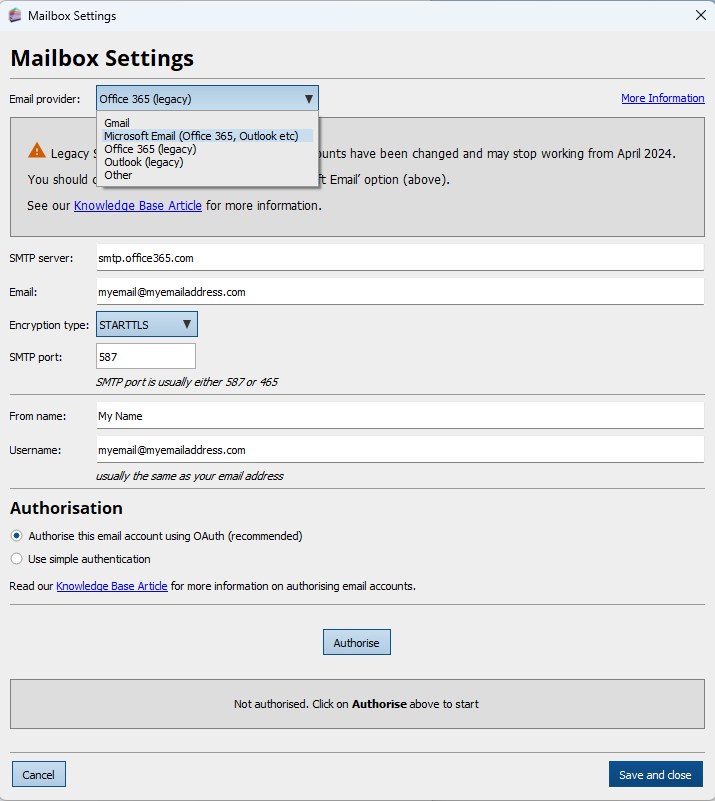Open the Email provider dropdown

pos(207,98)
